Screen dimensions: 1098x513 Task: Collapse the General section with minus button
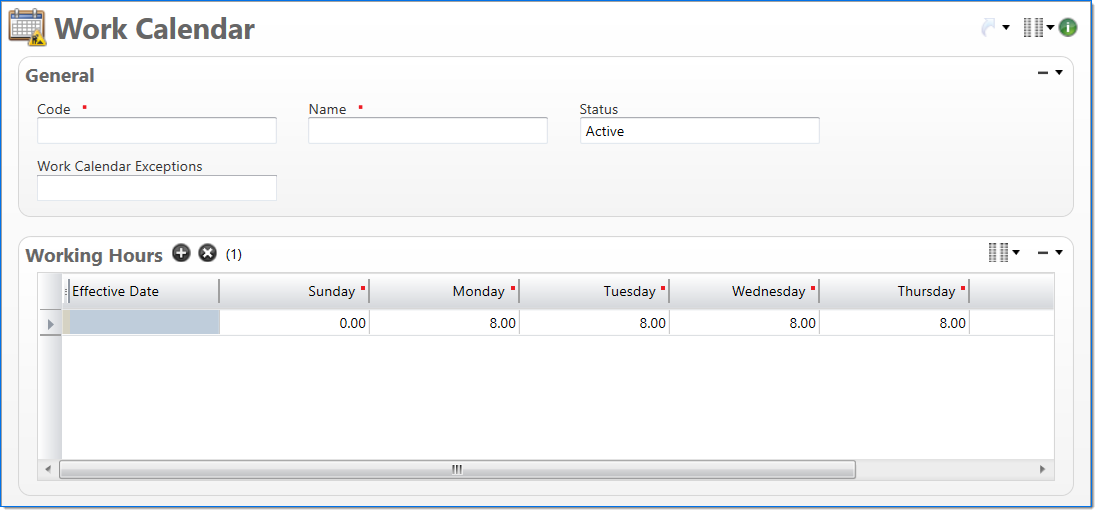click(x=1043, y=73)
